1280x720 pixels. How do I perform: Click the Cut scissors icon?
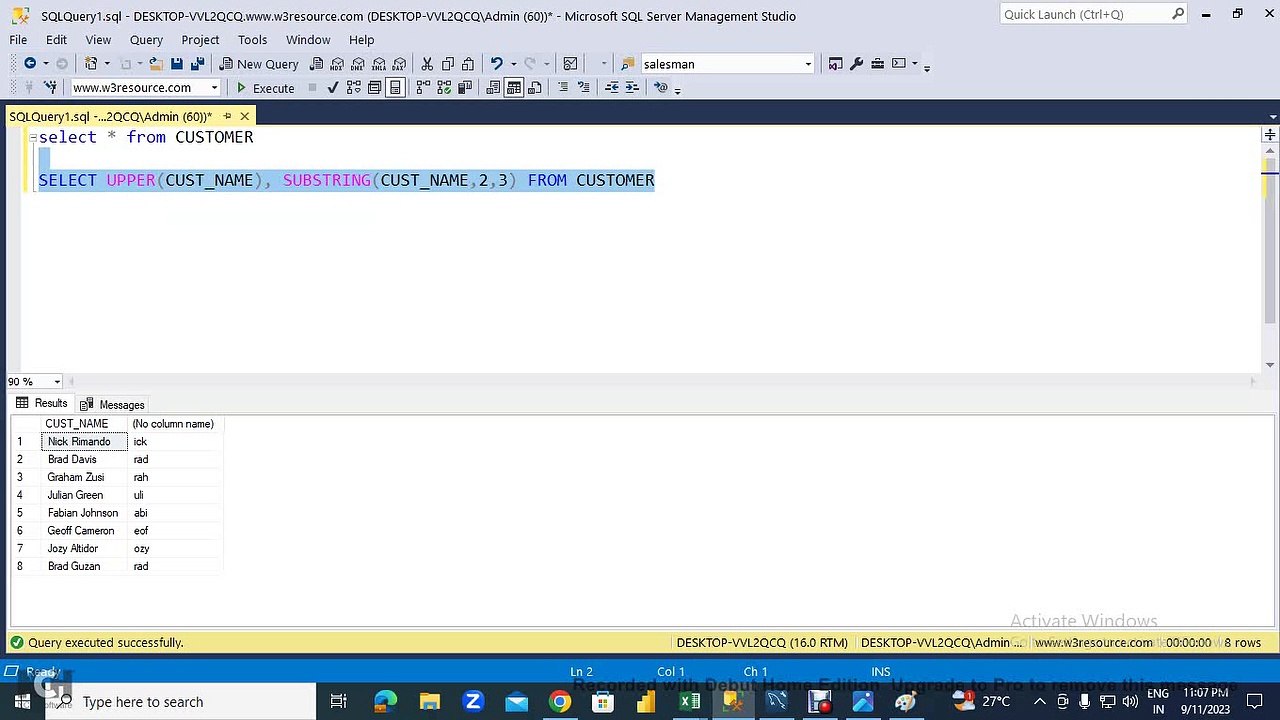click(427, 64)
